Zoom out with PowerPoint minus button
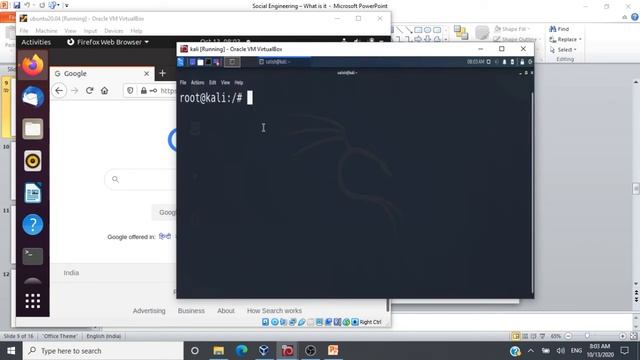This screenshot has width=640, height=360. (568, 336)
